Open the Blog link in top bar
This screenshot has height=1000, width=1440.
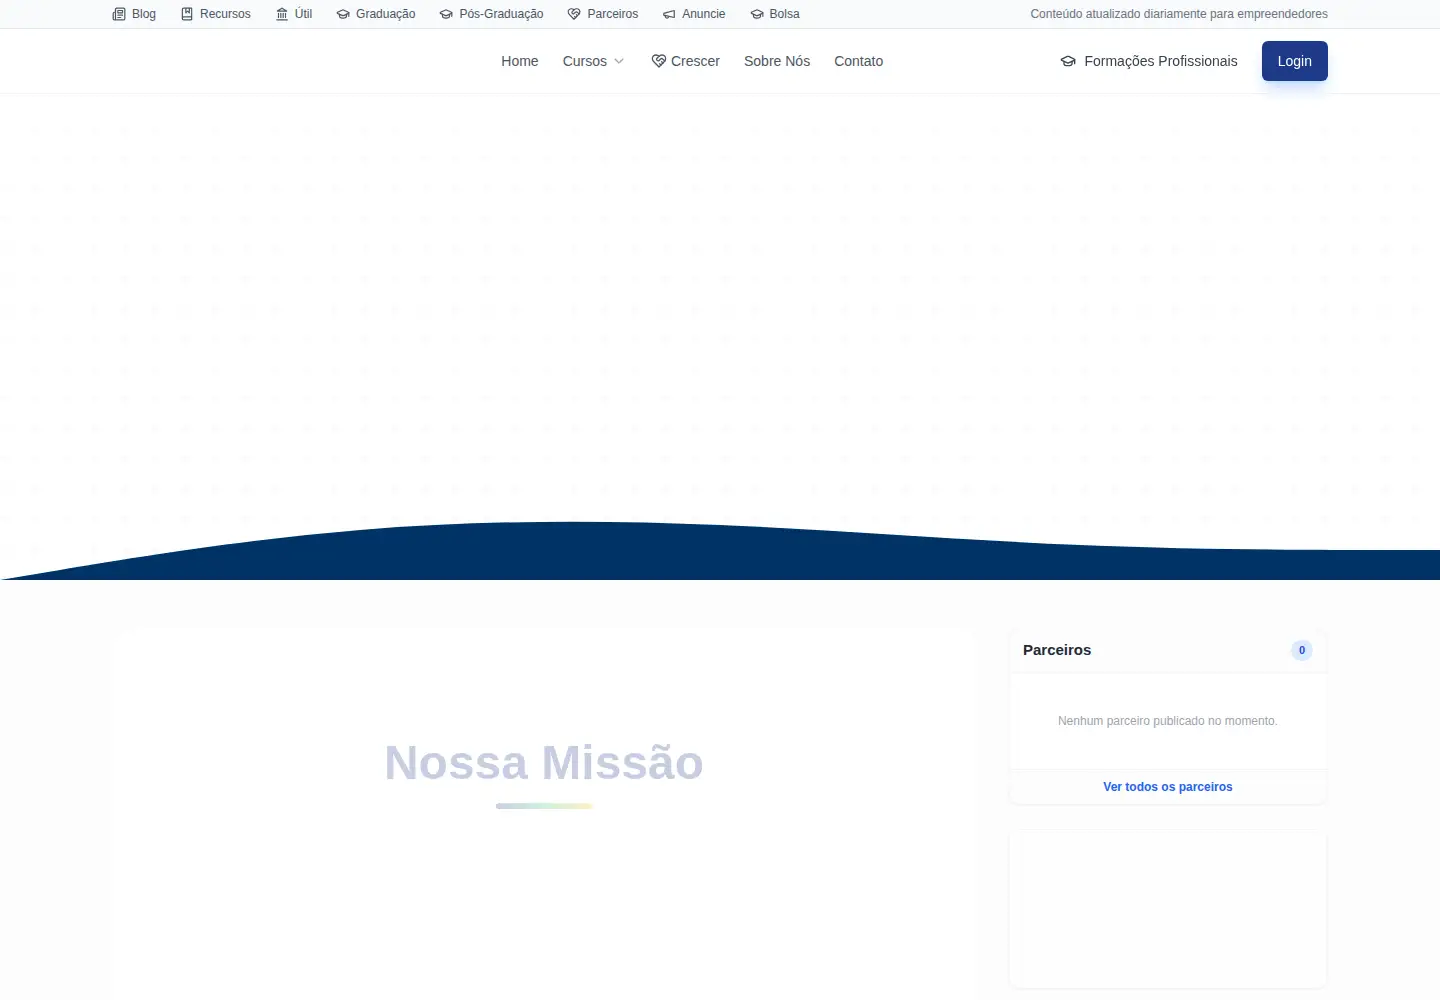coord(134,14)
